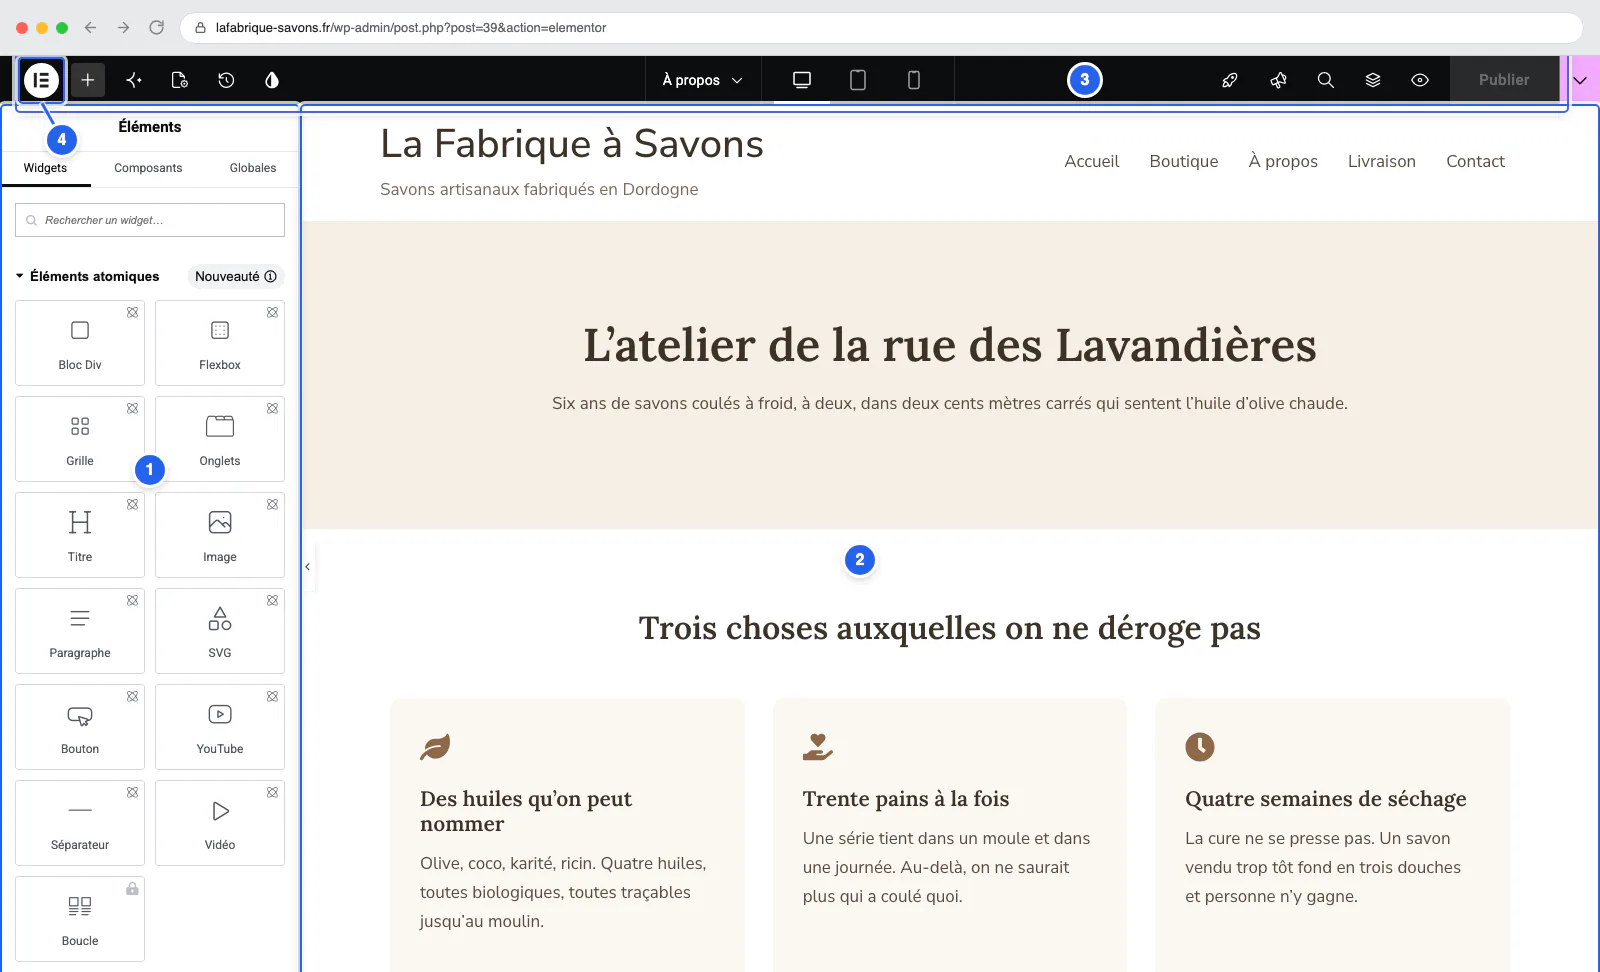Screen dimensions: 1600x972
Task: Click the Livraison navigation link
Action: click(x=1381, y=161)
